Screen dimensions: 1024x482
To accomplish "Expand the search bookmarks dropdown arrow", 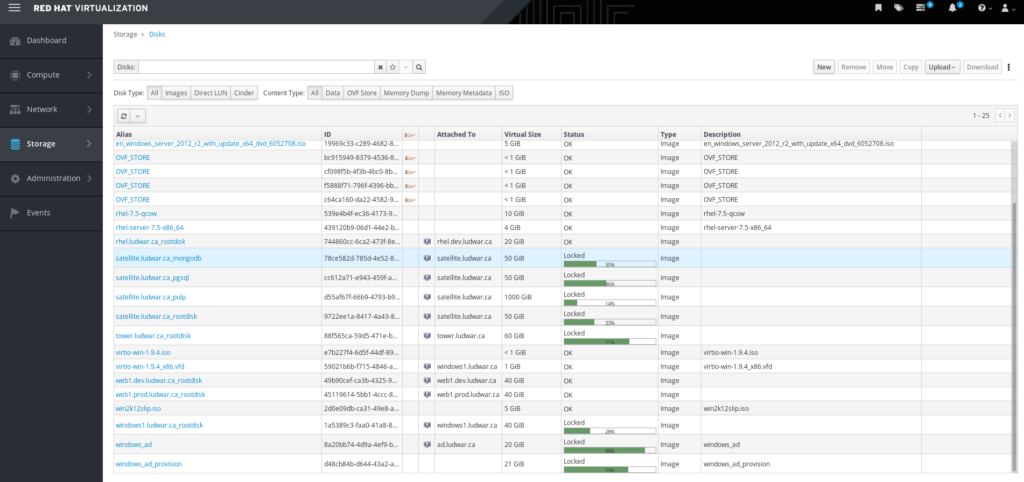I will pyautogui.click(x=406, y=67).
